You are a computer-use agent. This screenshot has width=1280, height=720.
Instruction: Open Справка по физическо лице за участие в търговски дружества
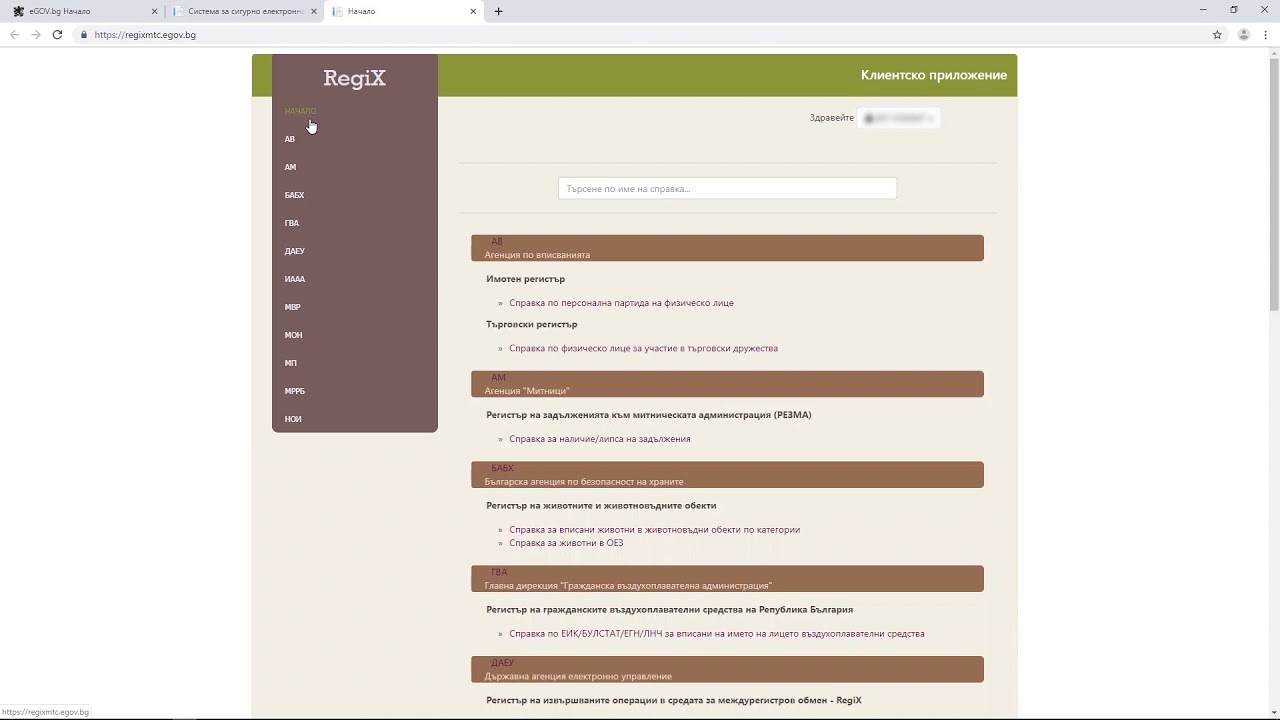click(643, 348)
